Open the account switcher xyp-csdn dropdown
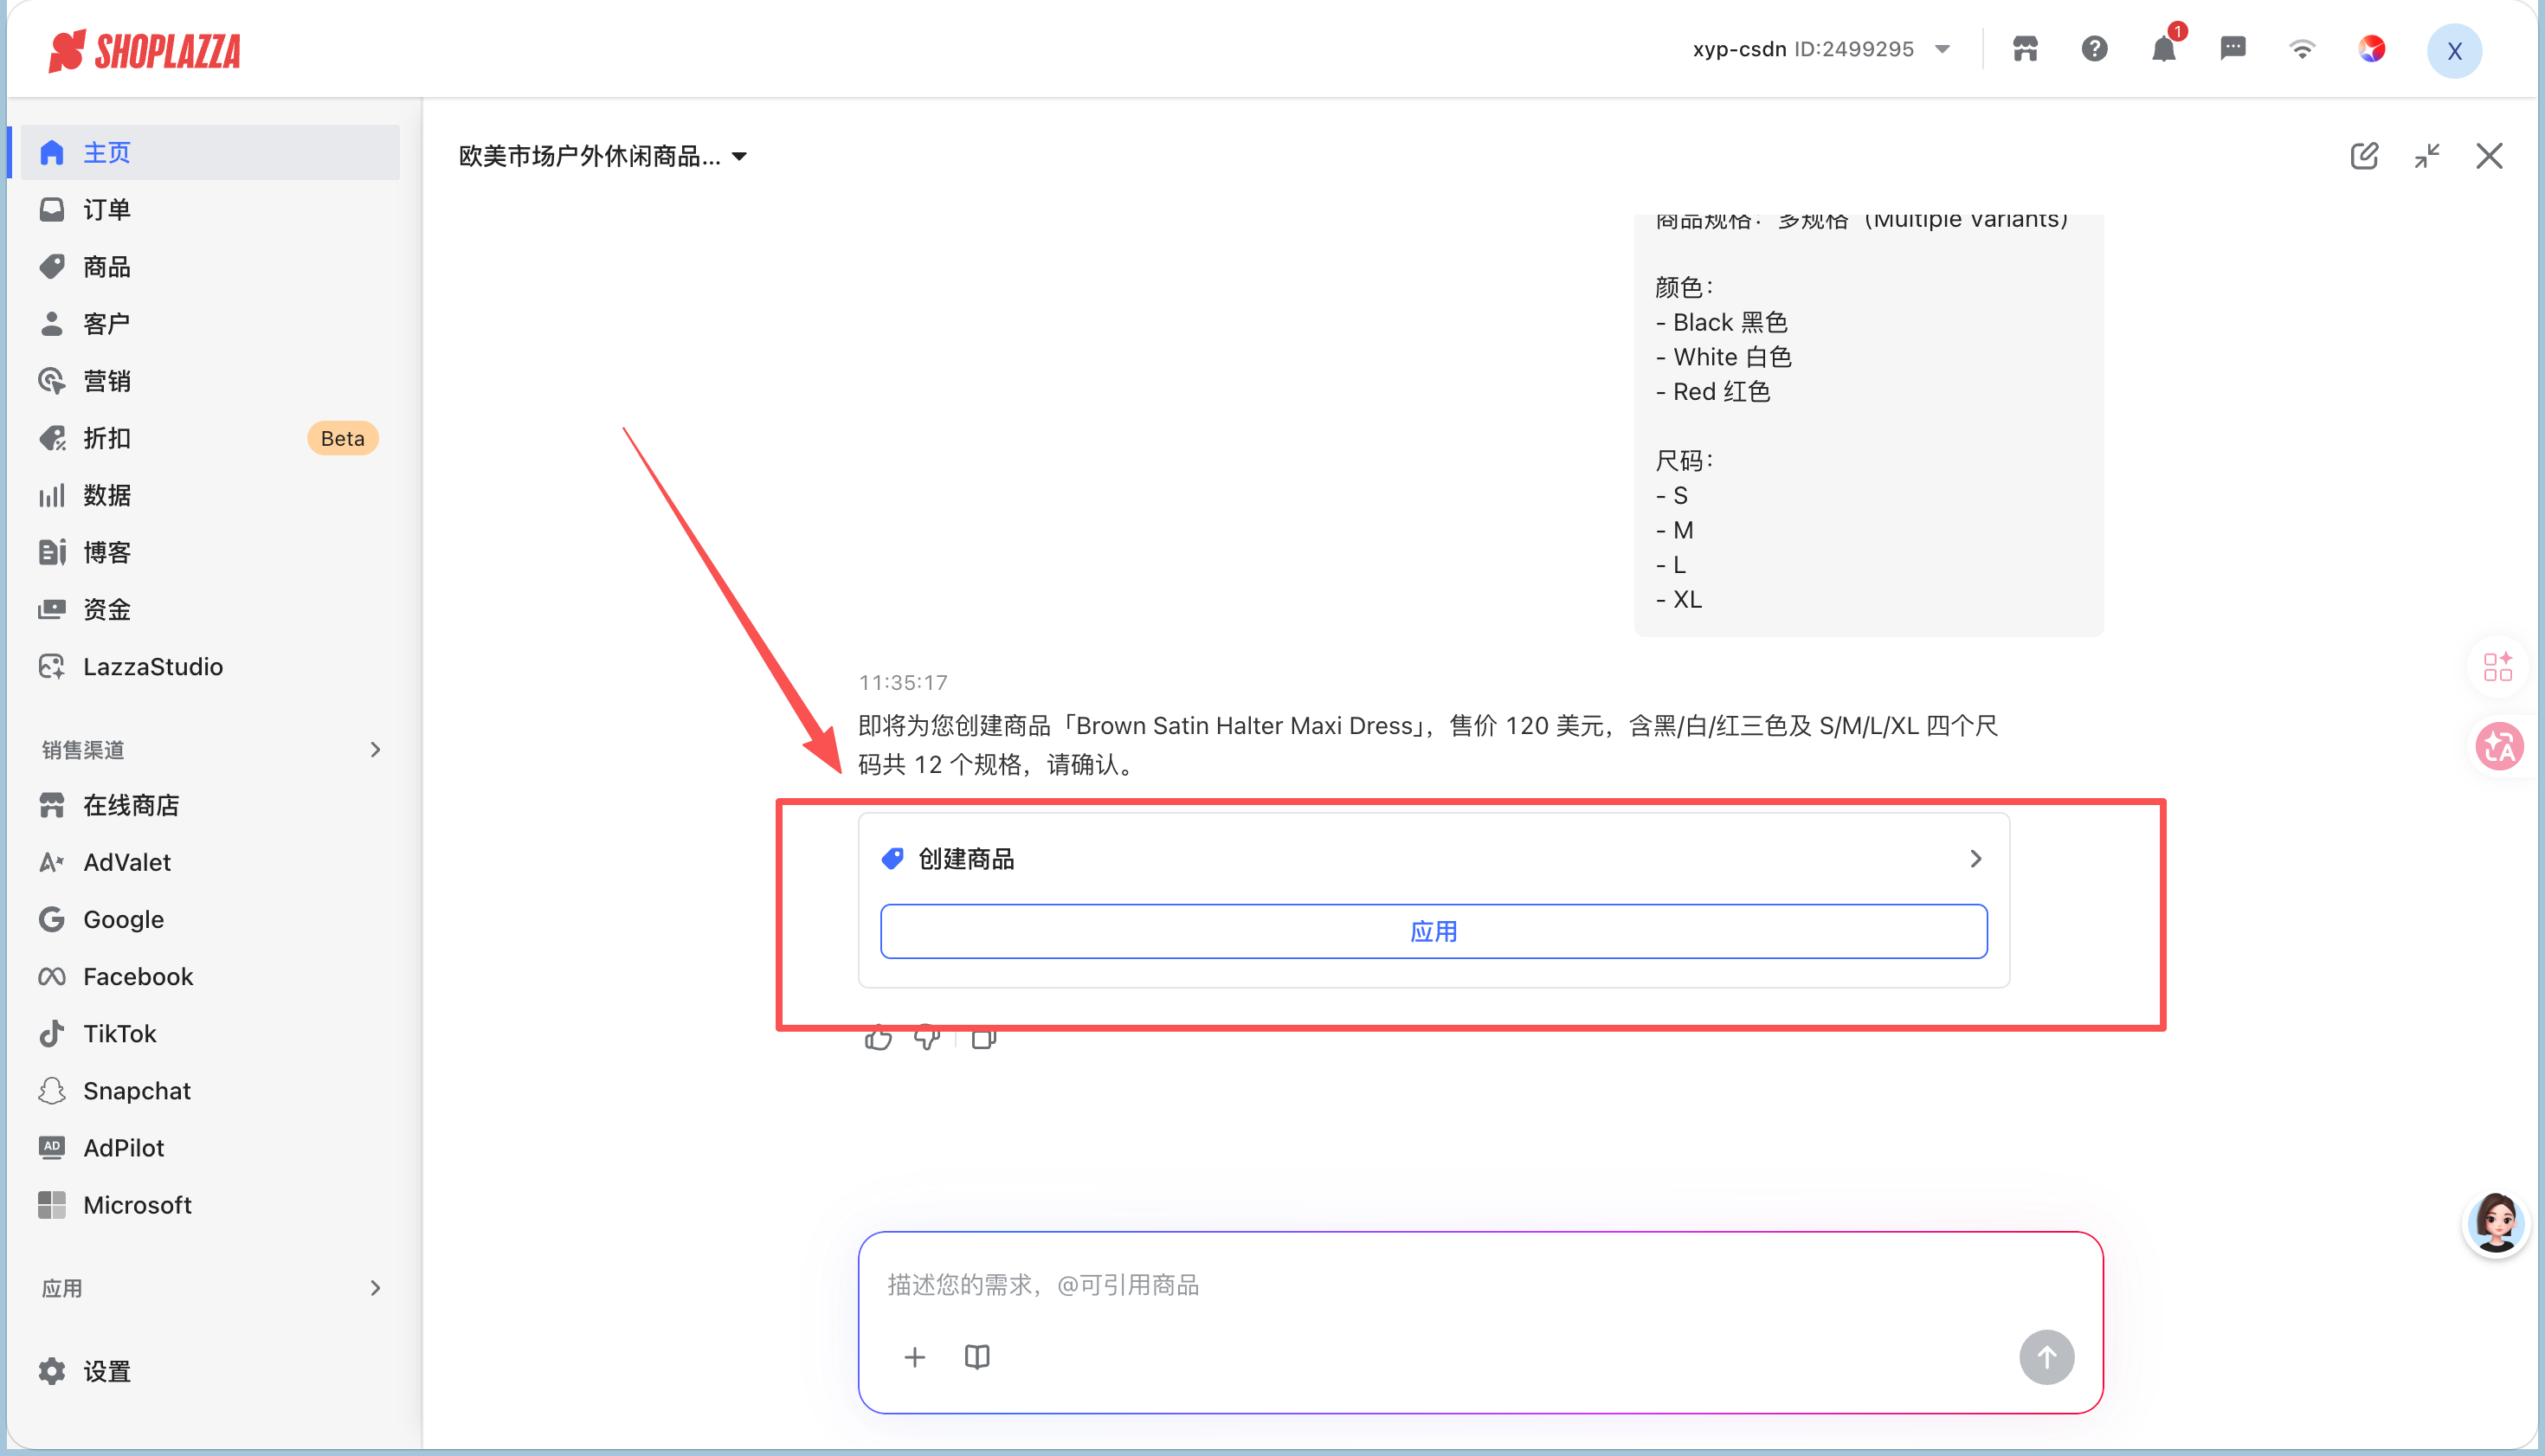 click(1821, 49)
